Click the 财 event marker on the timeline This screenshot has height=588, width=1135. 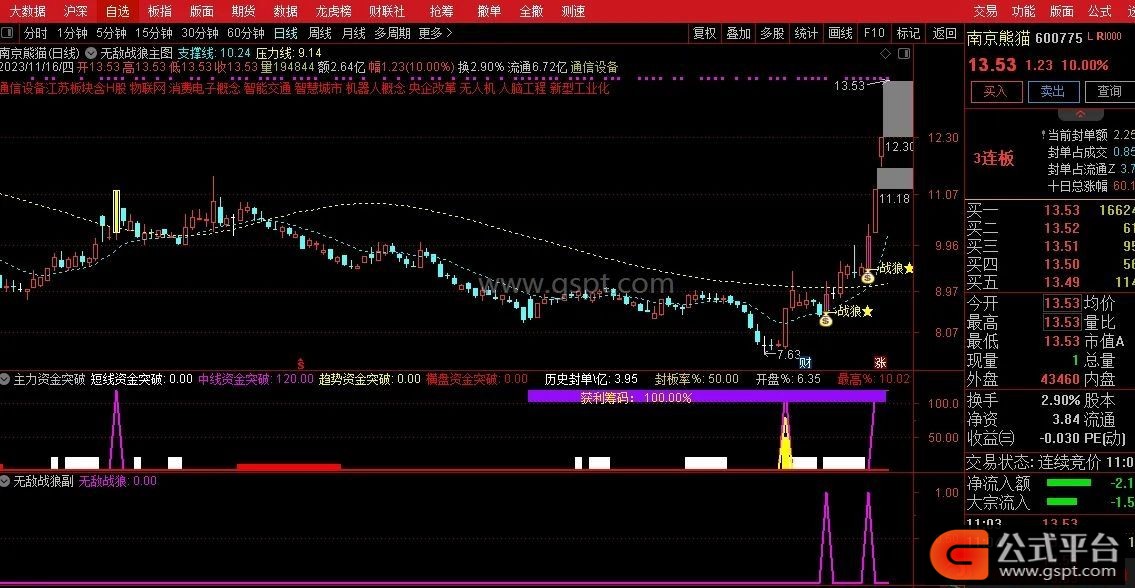804,362
